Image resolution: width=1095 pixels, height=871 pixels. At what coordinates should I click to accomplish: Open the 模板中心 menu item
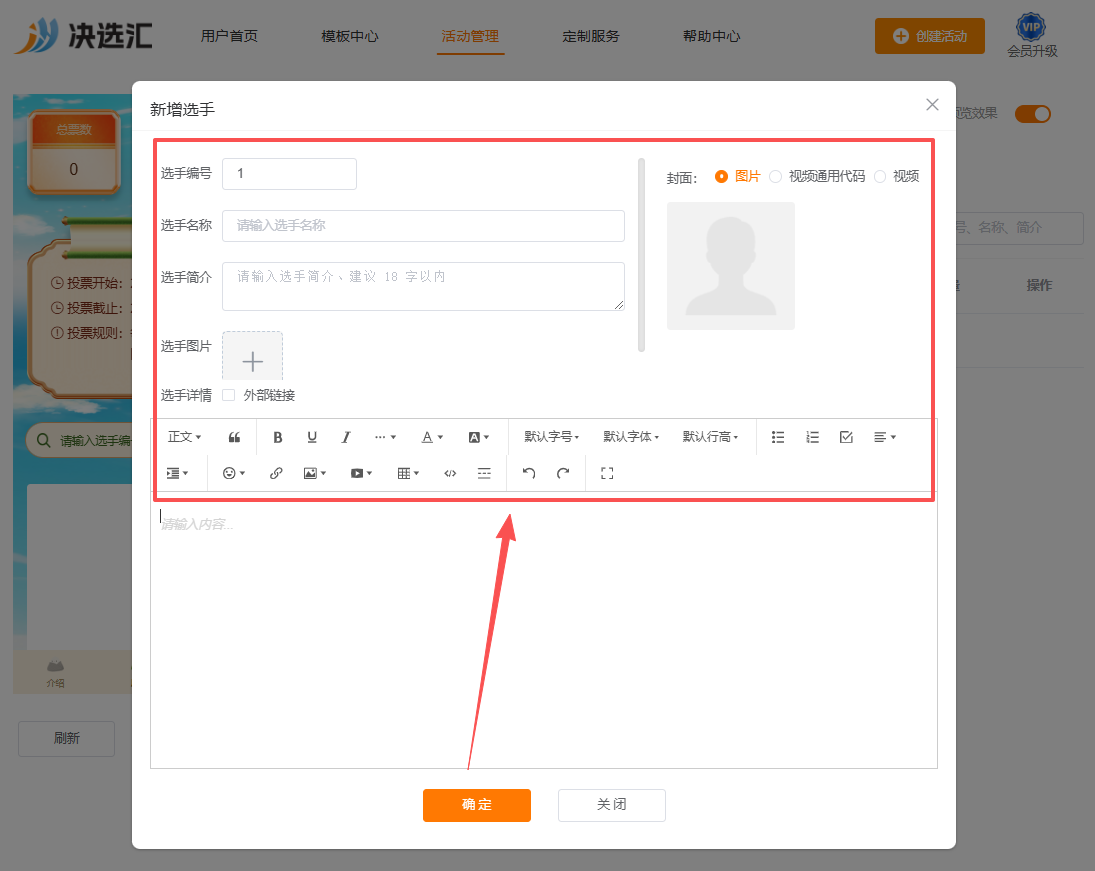350,36
